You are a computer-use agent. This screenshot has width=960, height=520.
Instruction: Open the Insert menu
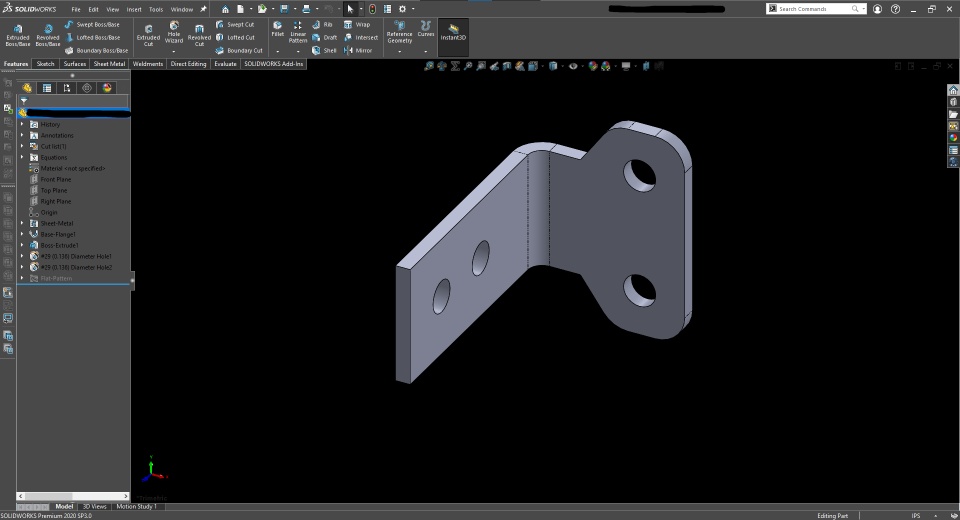pos(133,9)
